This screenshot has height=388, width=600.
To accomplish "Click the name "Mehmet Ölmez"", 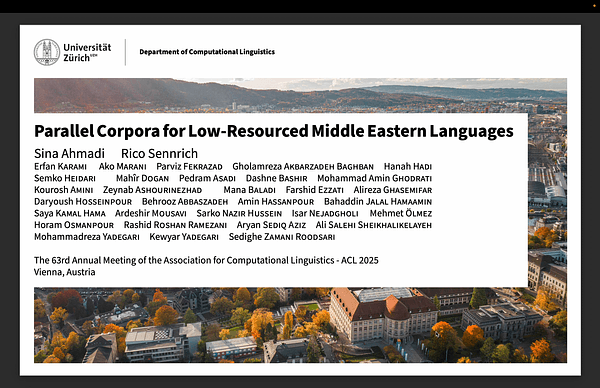I will coord(401,213).
